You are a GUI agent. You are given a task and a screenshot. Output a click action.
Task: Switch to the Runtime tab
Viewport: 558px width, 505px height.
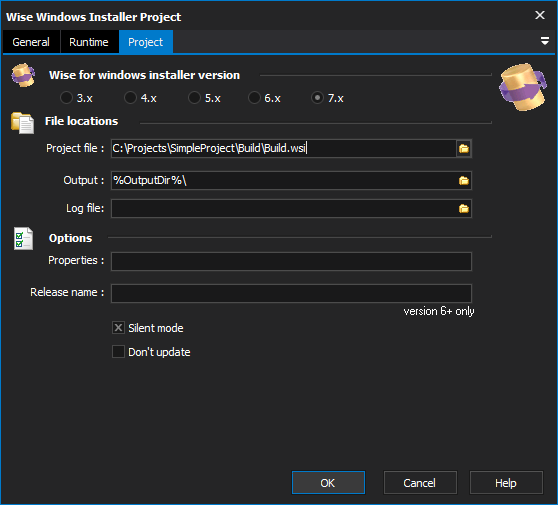point(89,42)
